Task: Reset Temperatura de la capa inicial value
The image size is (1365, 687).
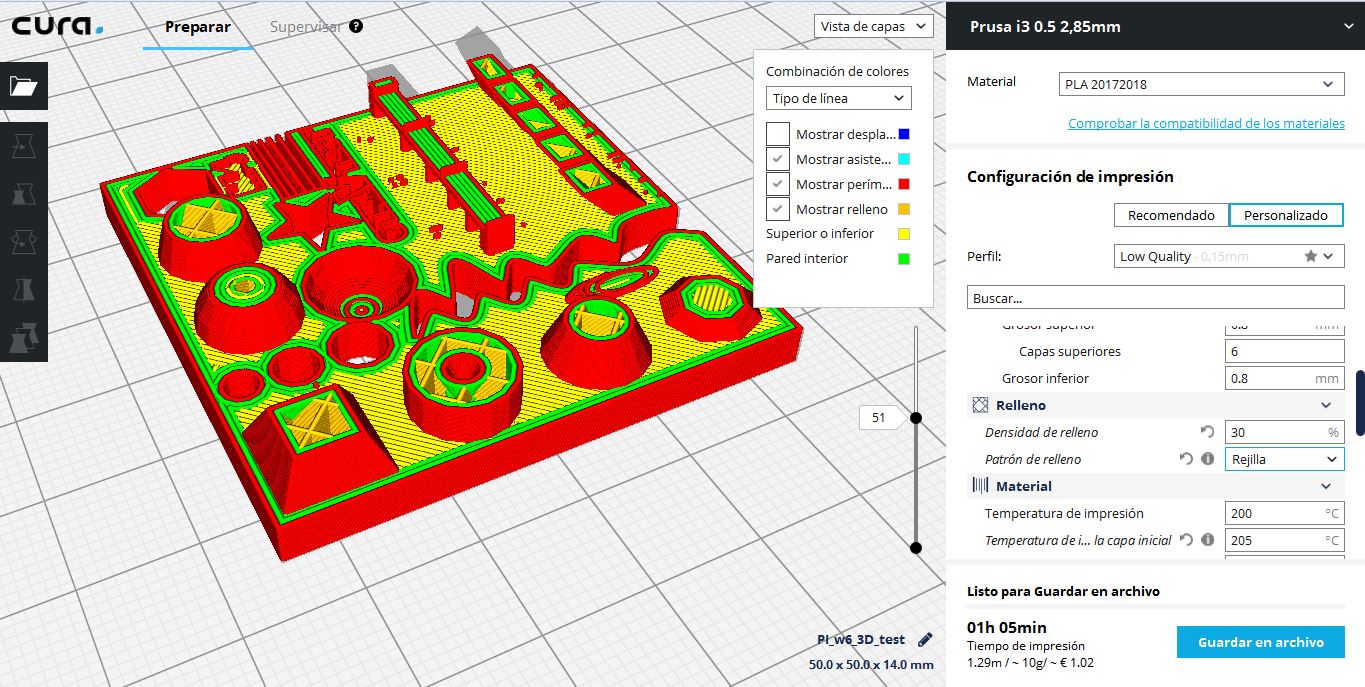Action: tap(1186, 540)
